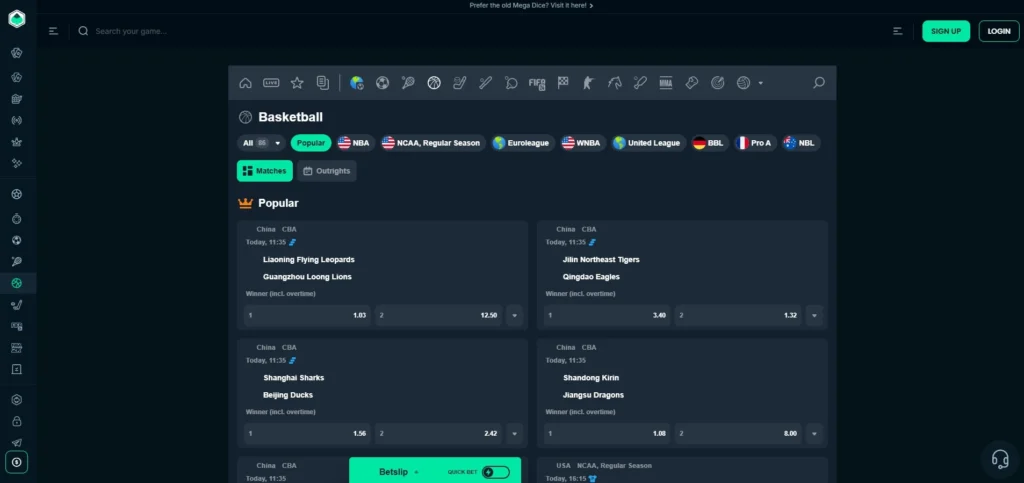Image resolution: width=1024 pixels, height=483 pixels.
Task: Select checkered racing flag icon
Action: pos(563,83)
